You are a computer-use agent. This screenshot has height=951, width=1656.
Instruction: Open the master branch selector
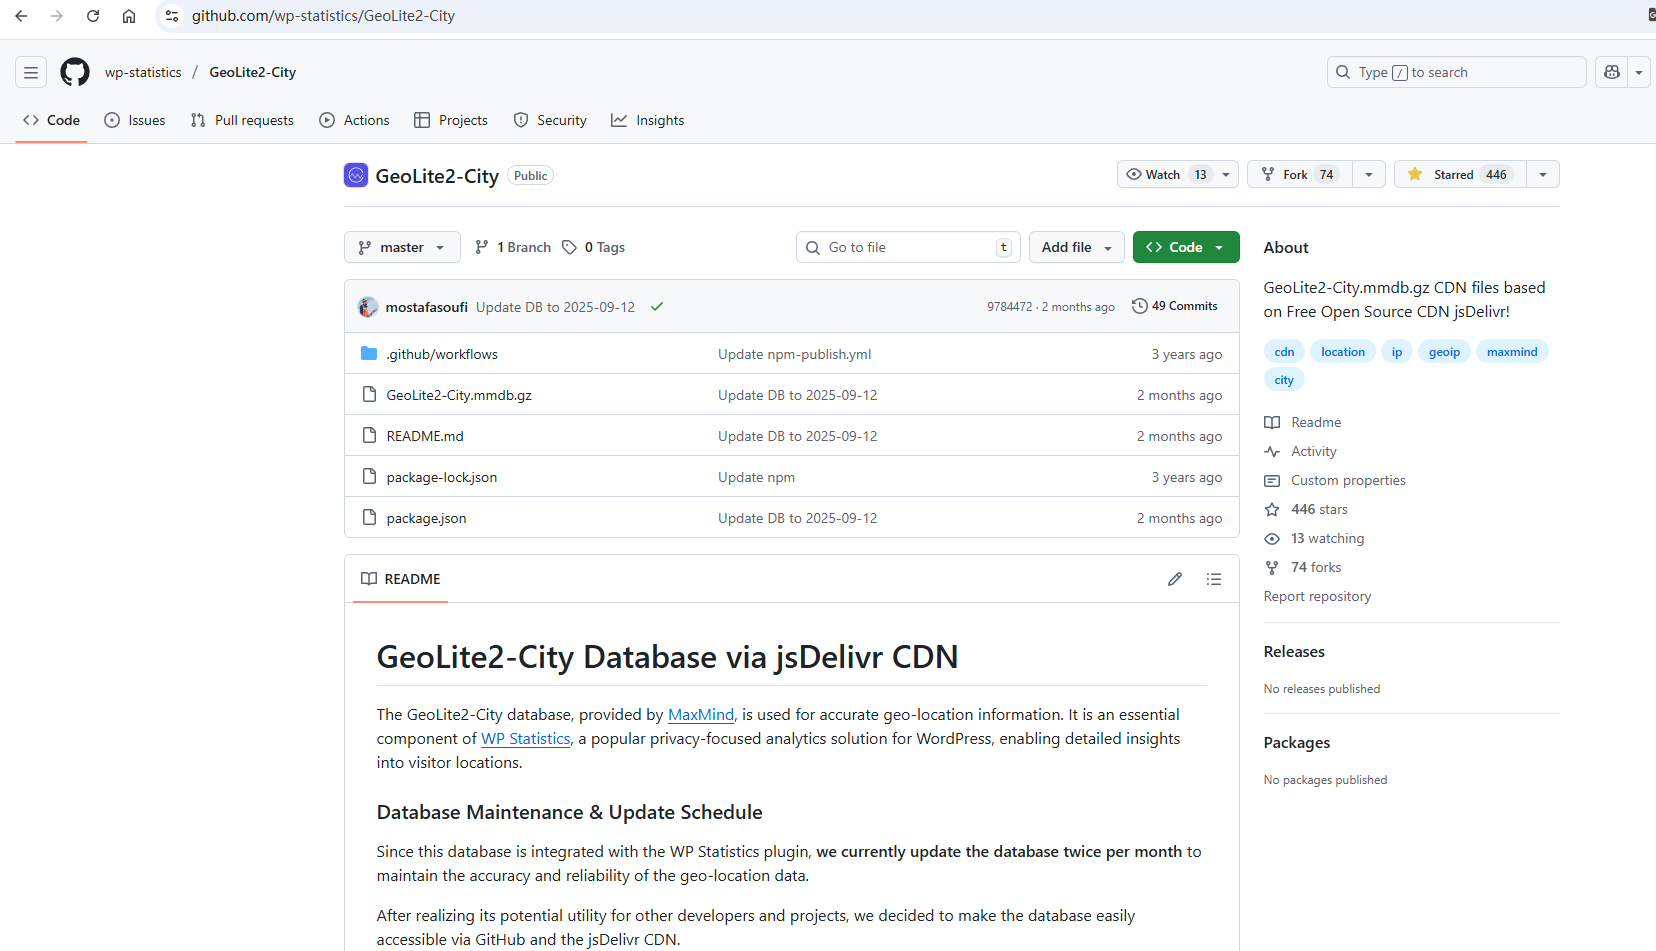pos(402,247)
